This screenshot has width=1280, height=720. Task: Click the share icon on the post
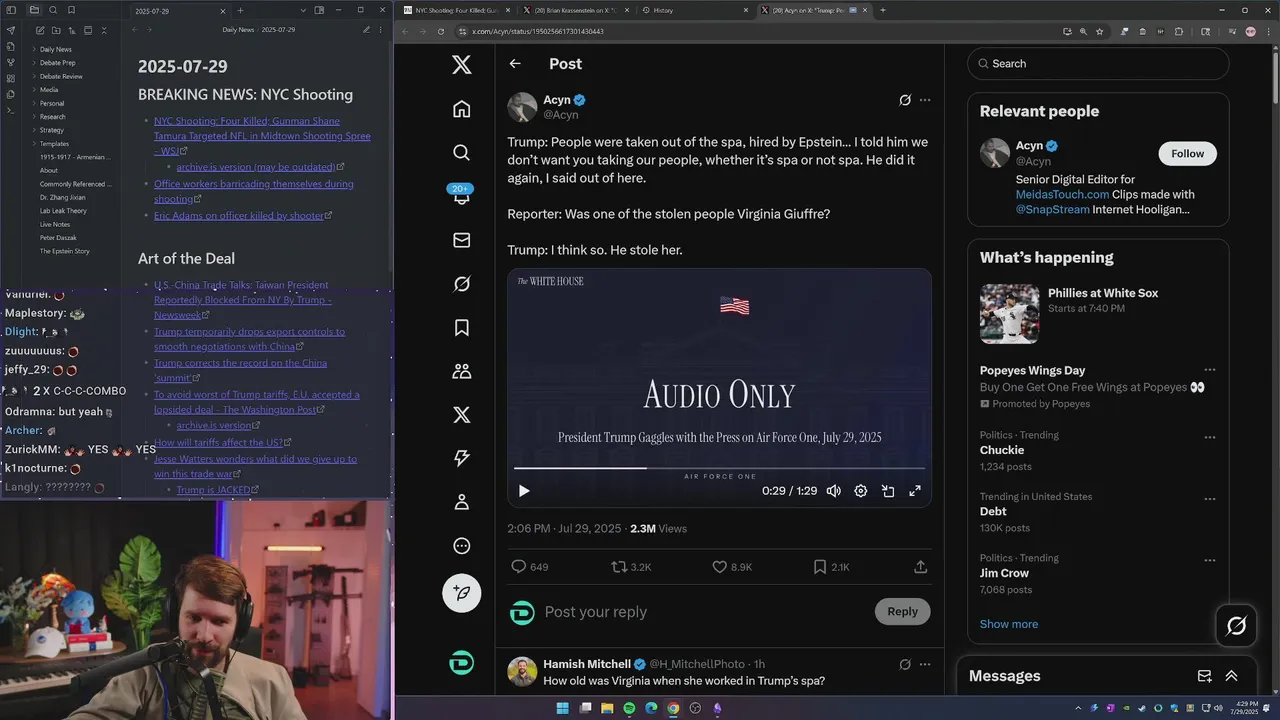(920, 567)
